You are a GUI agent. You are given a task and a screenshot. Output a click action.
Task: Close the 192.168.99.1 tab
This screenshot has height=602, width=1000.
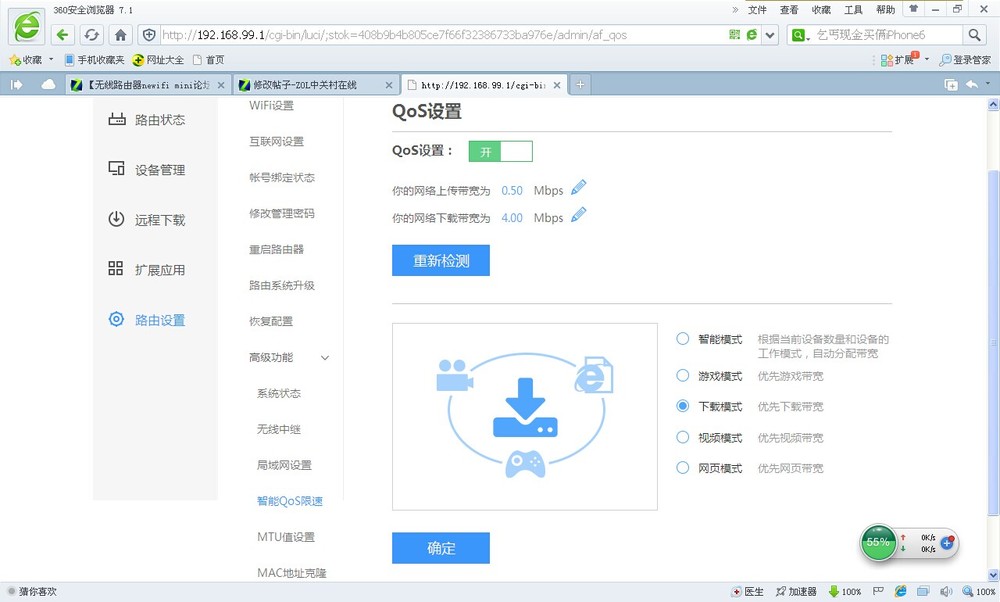(x=557, y=85)
